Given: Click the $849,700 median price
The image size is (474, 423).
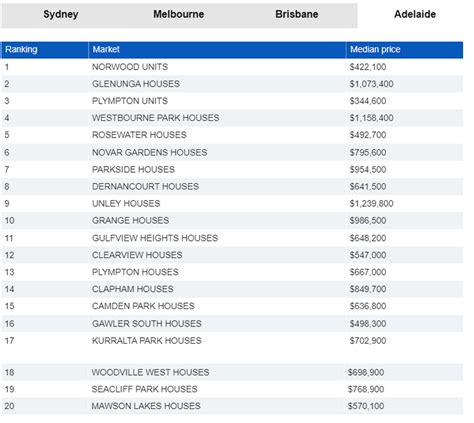Looking at the screenshot, I should [368, 289].
